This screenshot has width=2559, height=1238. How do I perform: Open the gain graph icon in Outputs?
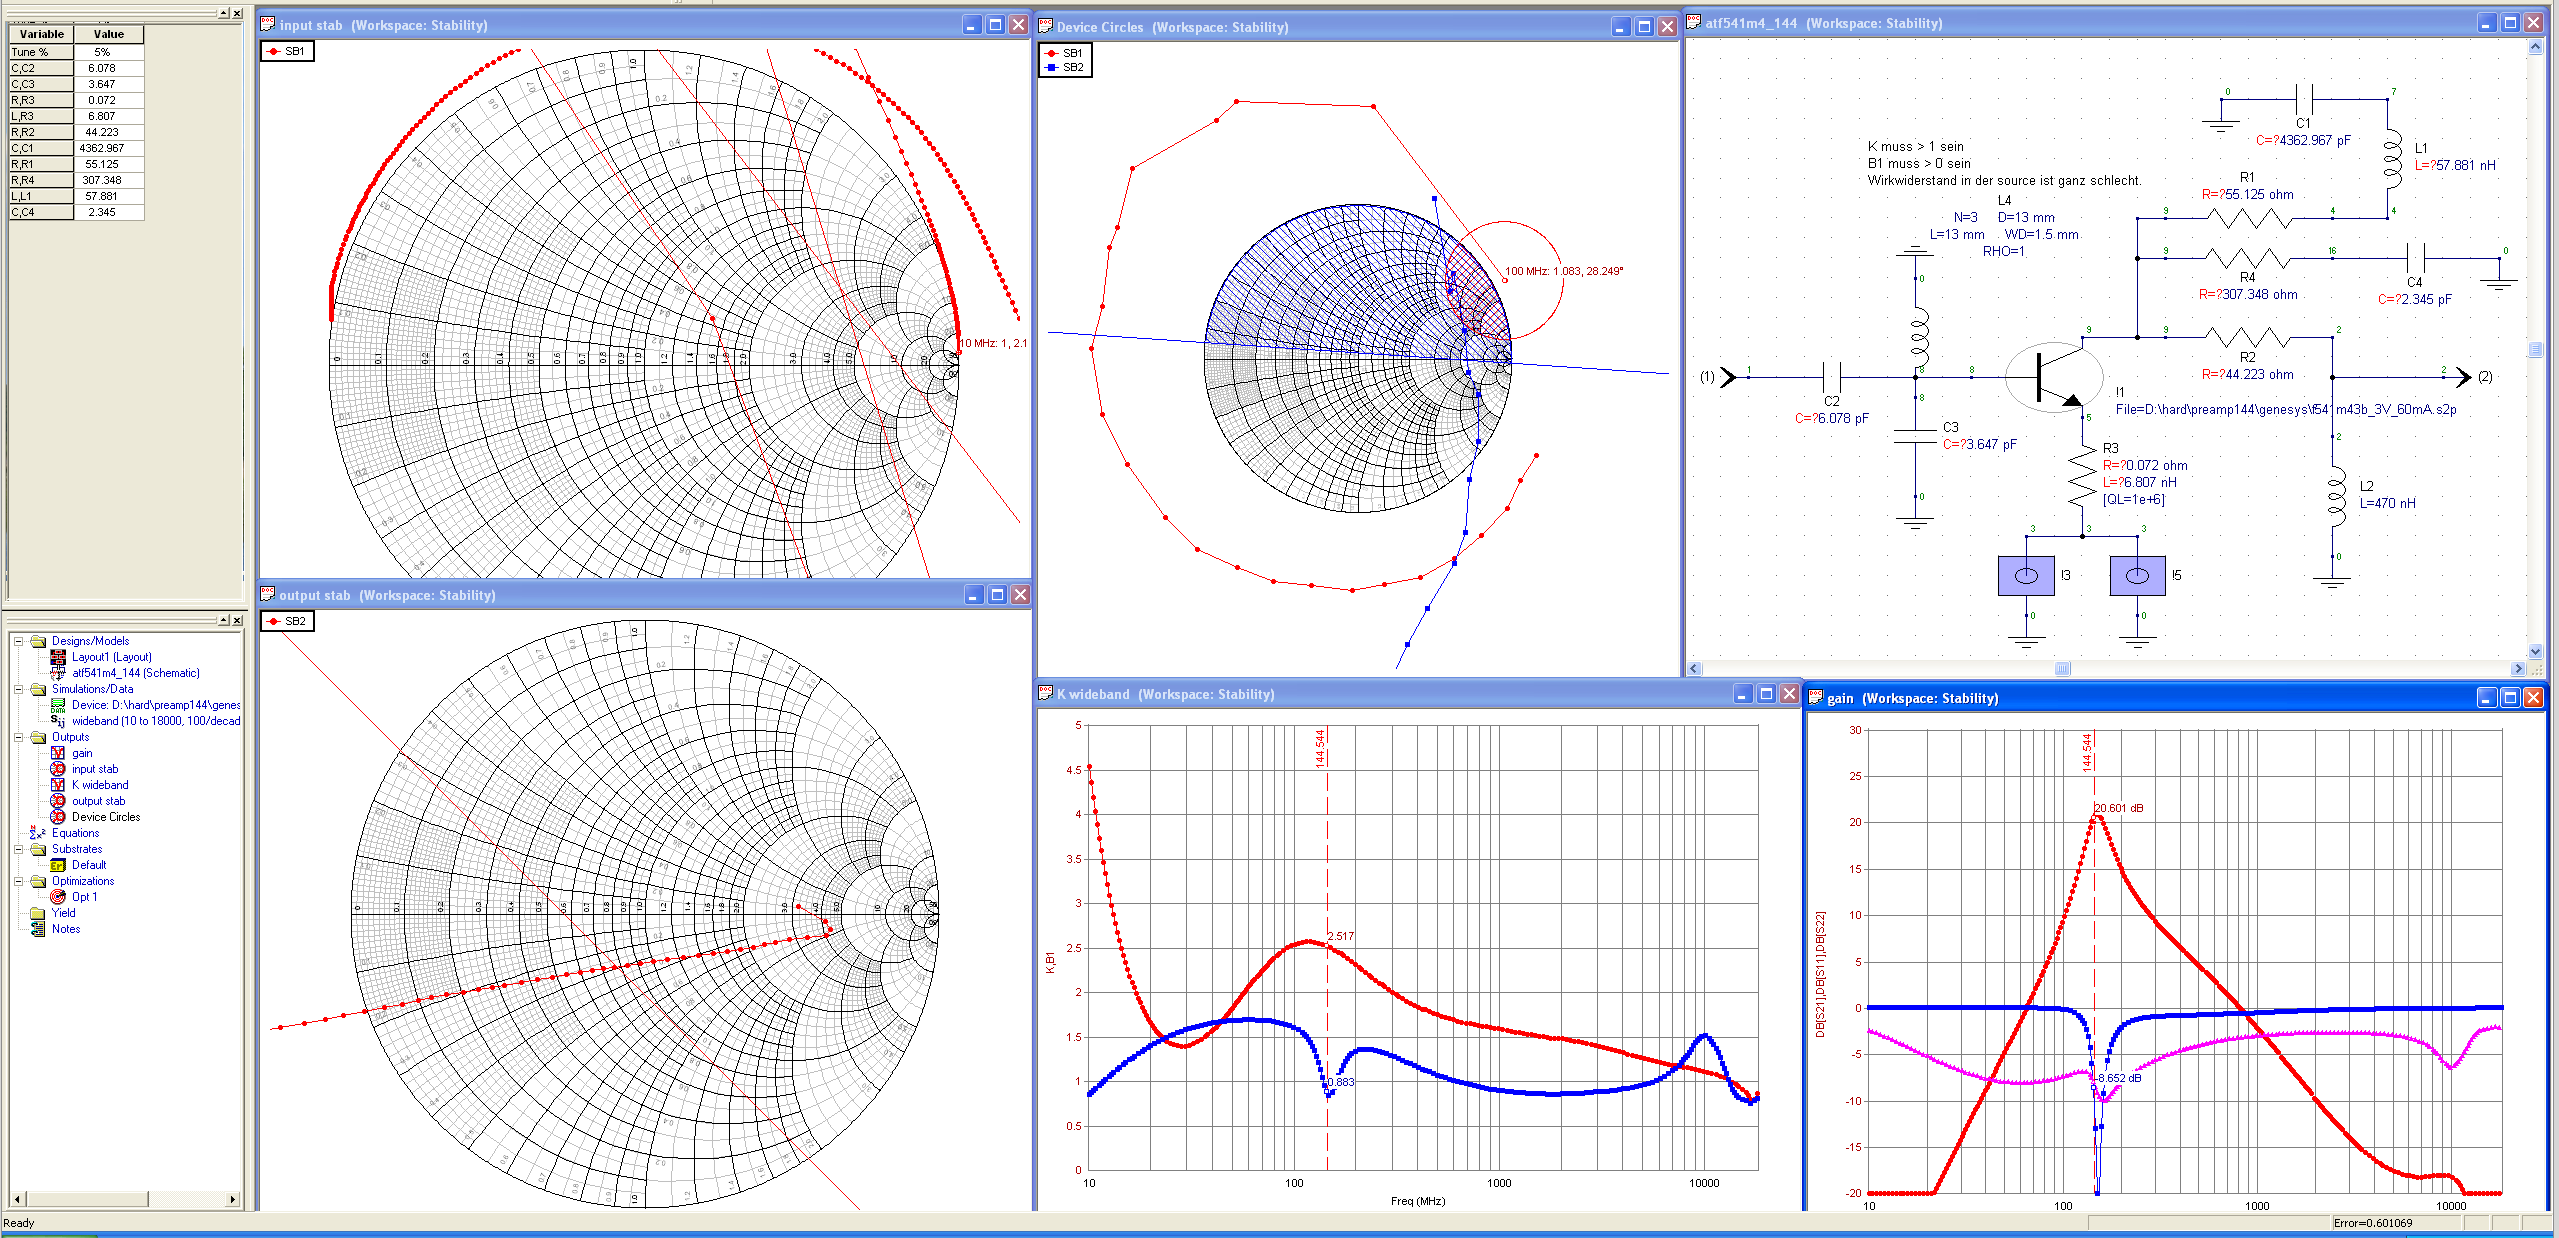click(58, 753)
